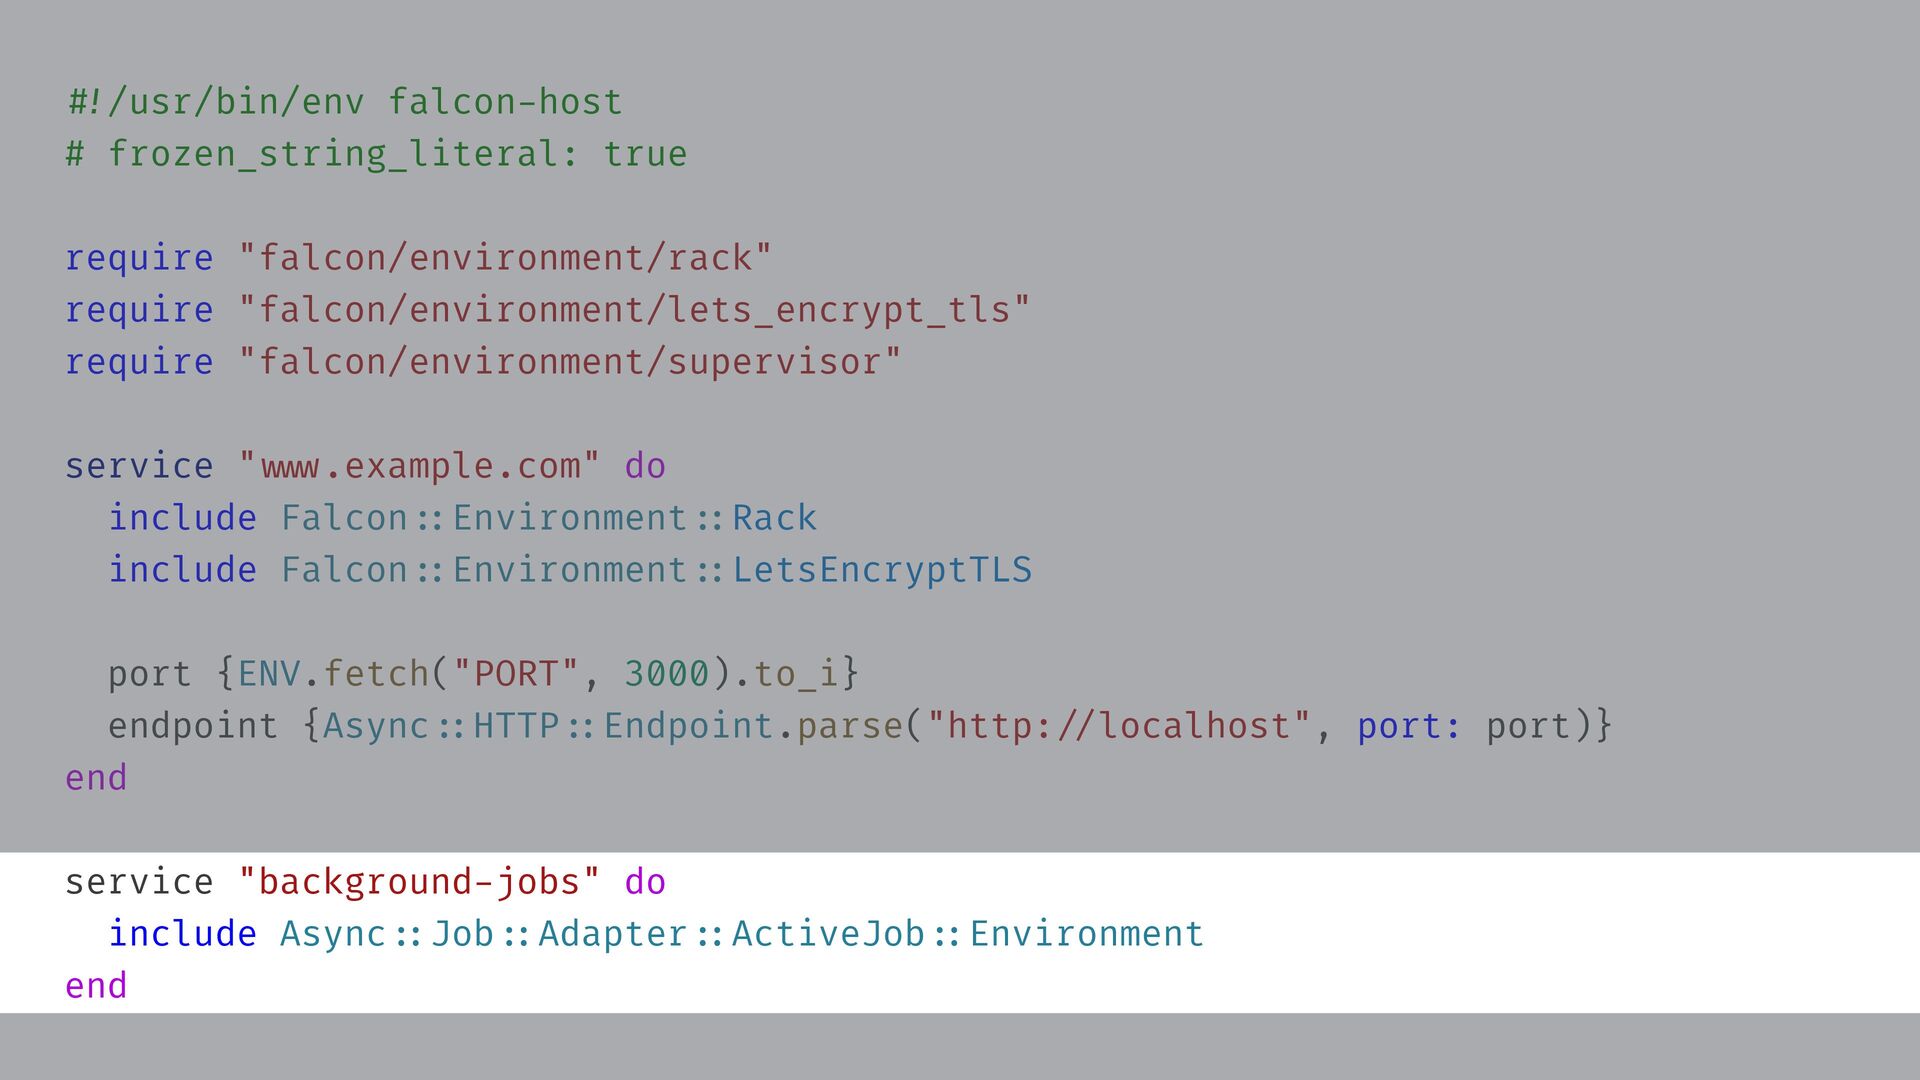Click the first require keyword
Viewport: 1920px width, 1080px height.
coord(139,258)
